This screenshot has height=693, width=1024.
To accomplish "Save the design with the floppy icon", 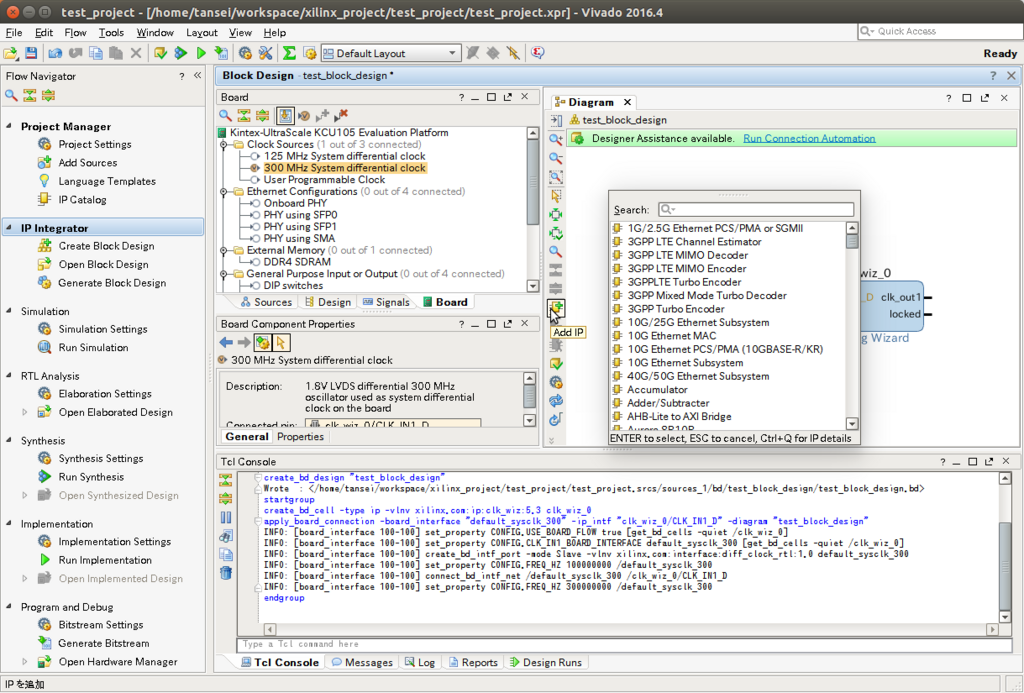I will coord(31,54).
